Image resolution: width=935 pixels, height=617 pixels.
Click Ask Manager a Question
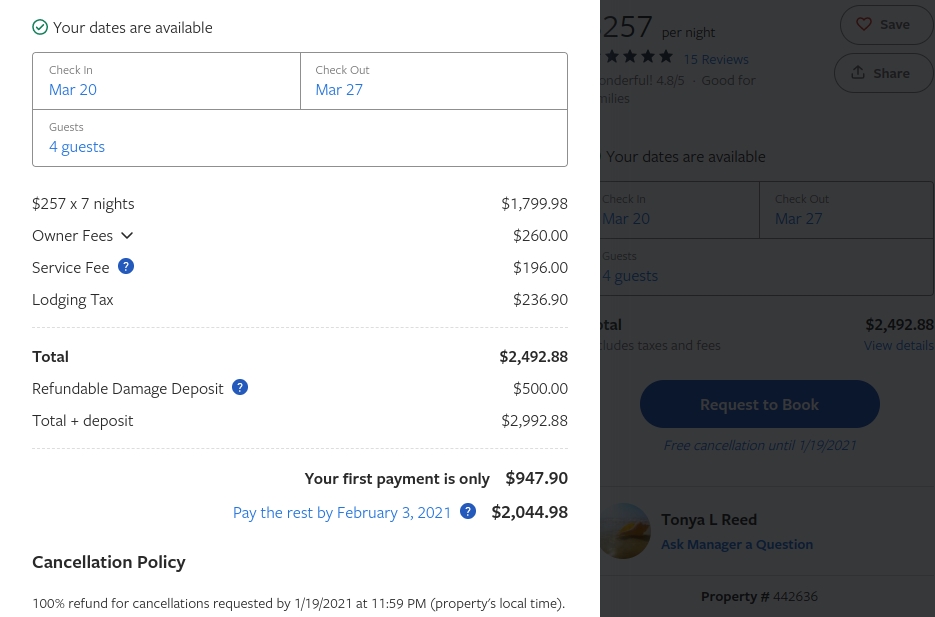tap(736, 544)
